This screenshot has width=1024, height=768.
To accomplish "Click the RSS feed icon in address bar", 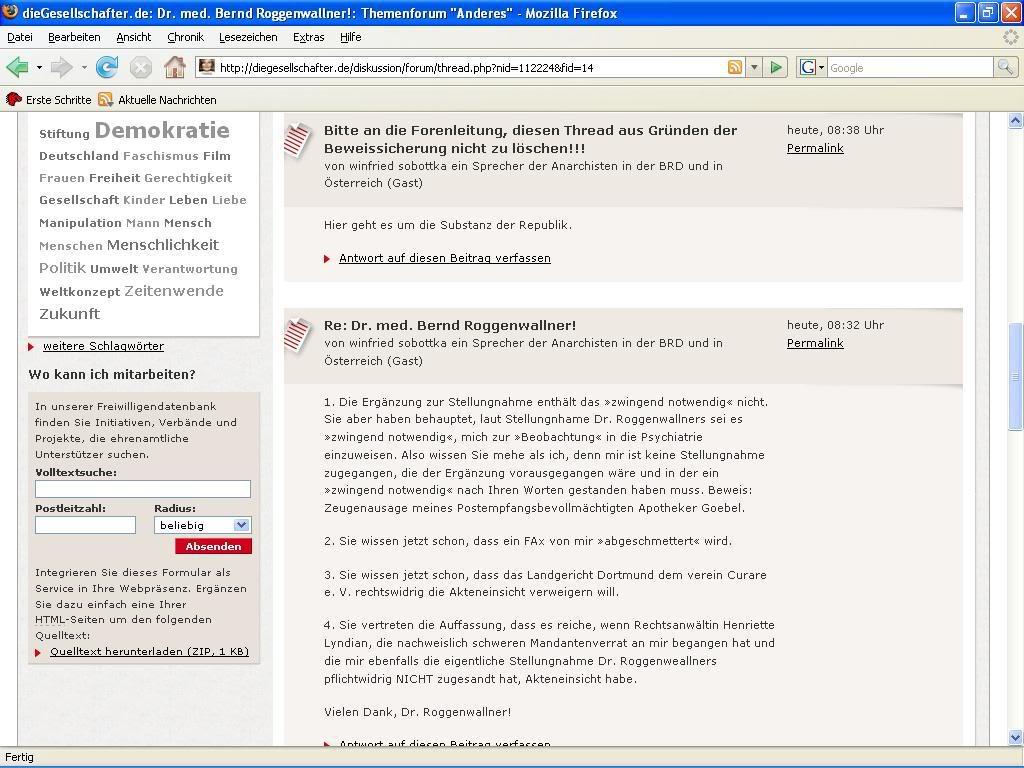I will [x=735, y=68].
